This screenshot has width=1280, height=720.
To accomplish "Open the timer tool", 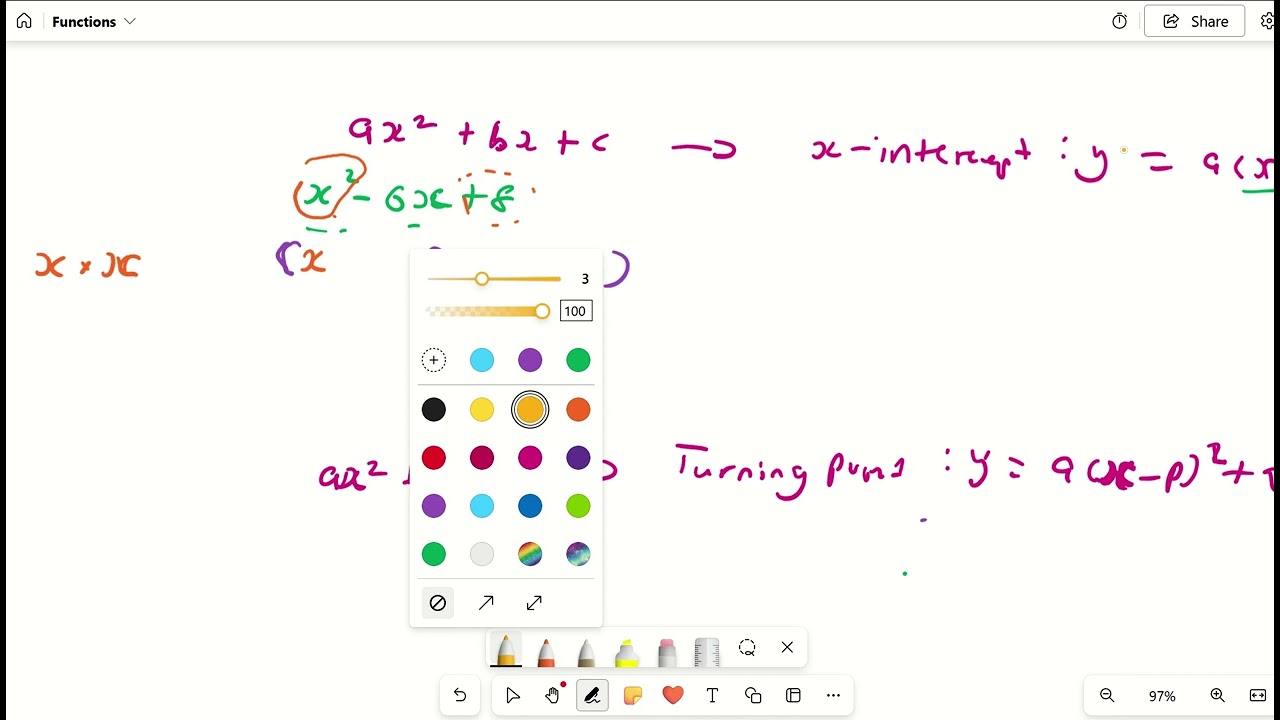I will tap(1120, 21).
